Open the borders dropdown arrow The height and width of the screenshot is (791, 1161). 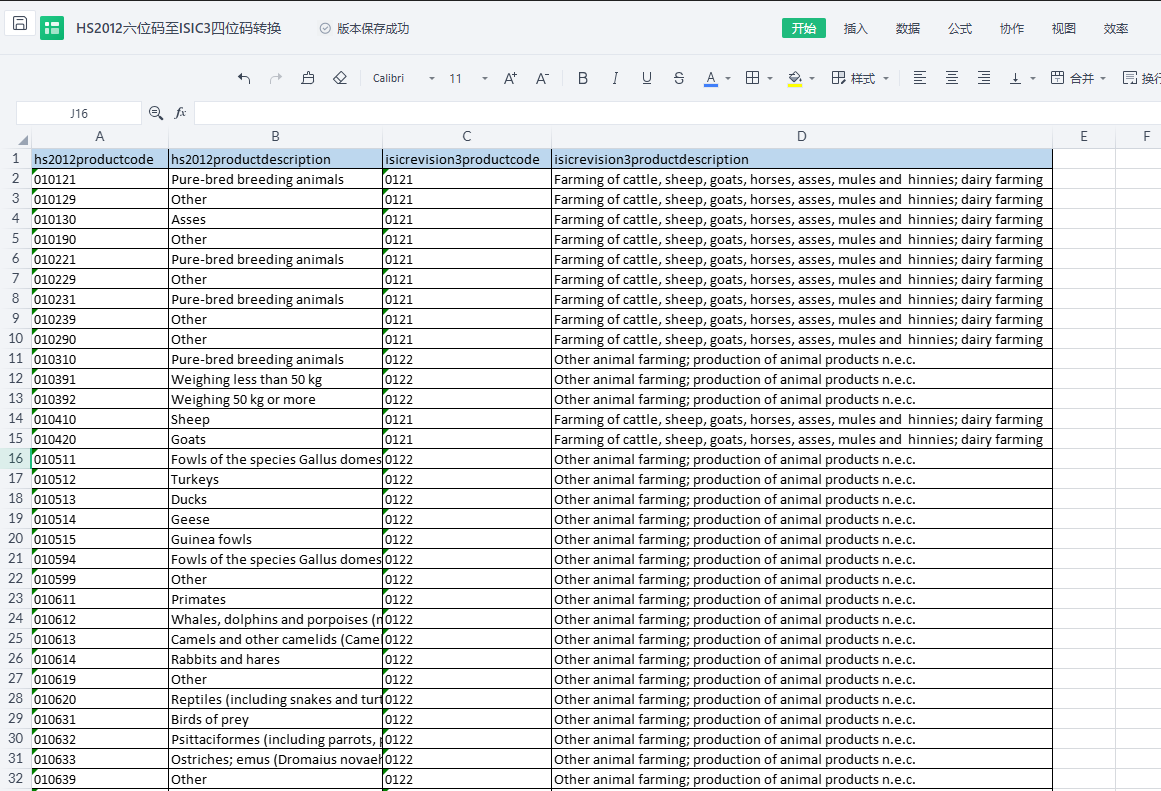tap(770, 78)
